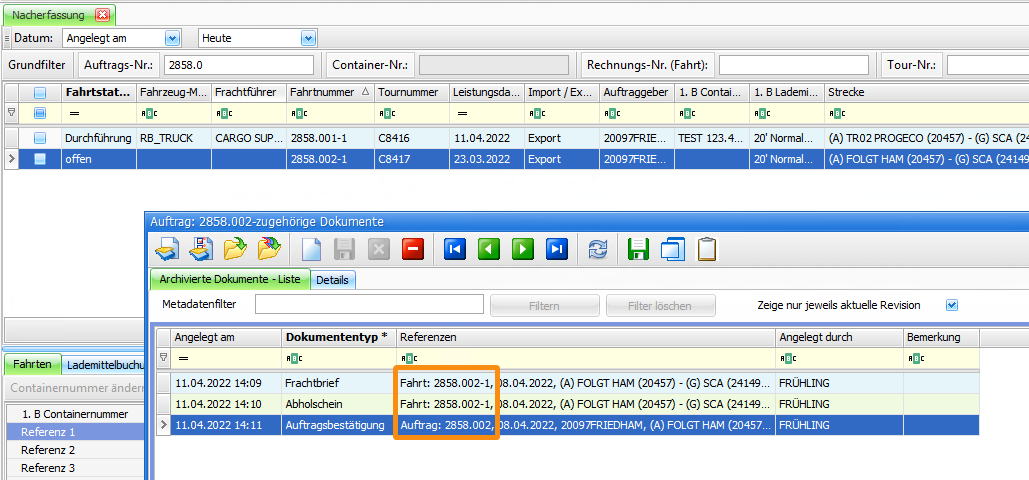Go to previous record green arrow
Viewport: 1029px width, 480px height.
click(x=489, y=249)
